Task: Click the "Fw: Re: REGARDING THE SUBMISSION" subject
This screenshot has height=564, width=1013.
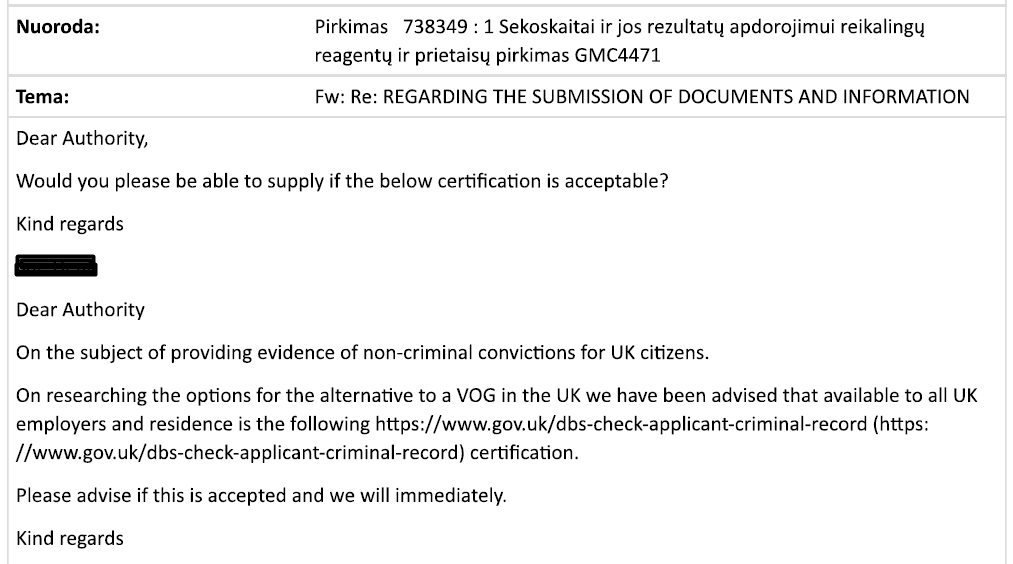Action: [641, 97]
